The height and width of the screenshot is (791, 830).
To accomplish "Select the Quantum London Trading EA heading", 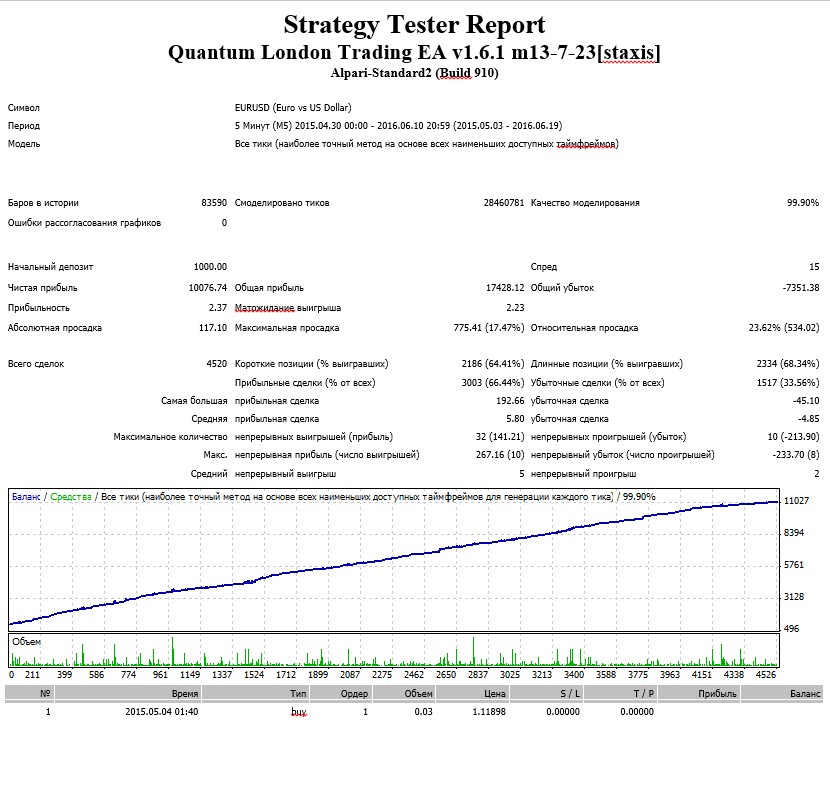I will (x=414, y=52).
